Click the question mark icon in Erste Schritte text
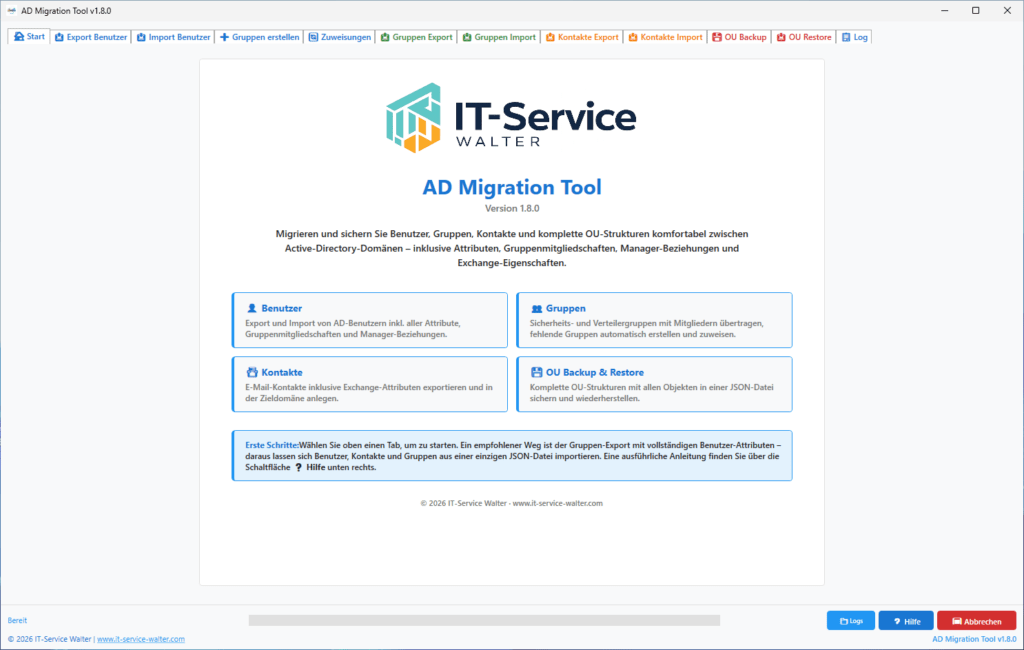 click(x=298, y=468)
